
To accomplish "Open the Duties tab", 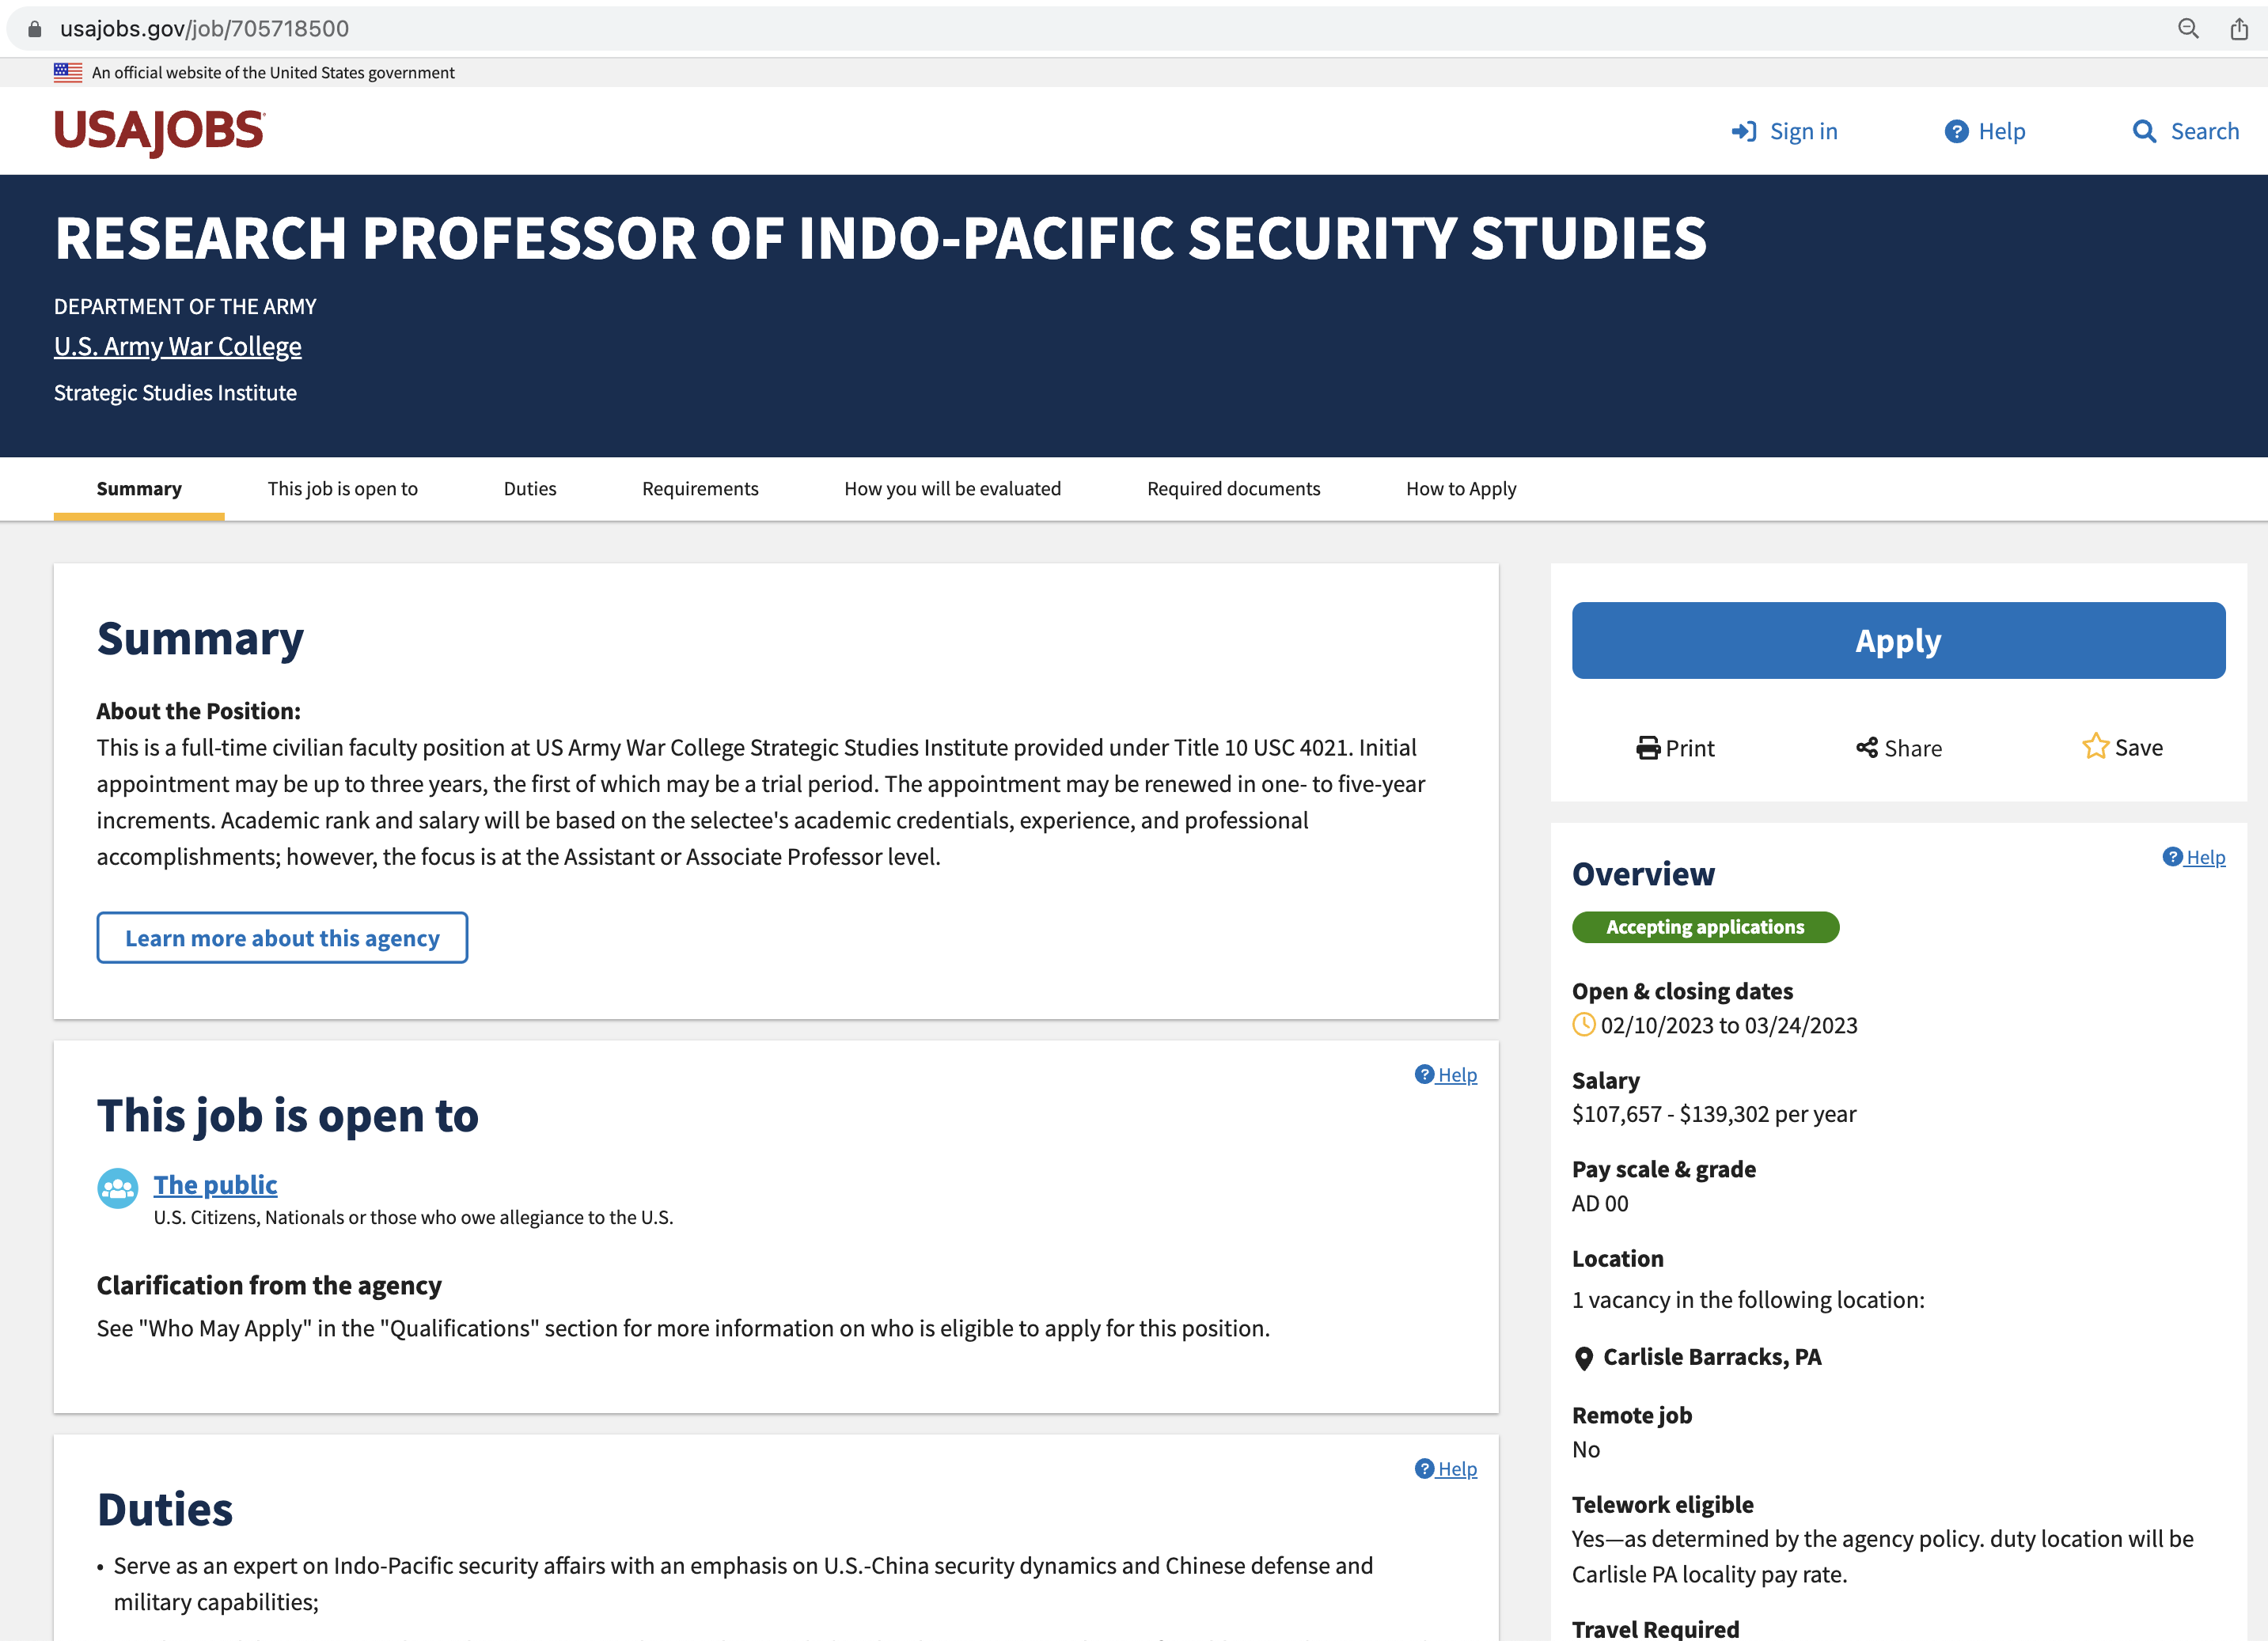I will coord(530,489).
